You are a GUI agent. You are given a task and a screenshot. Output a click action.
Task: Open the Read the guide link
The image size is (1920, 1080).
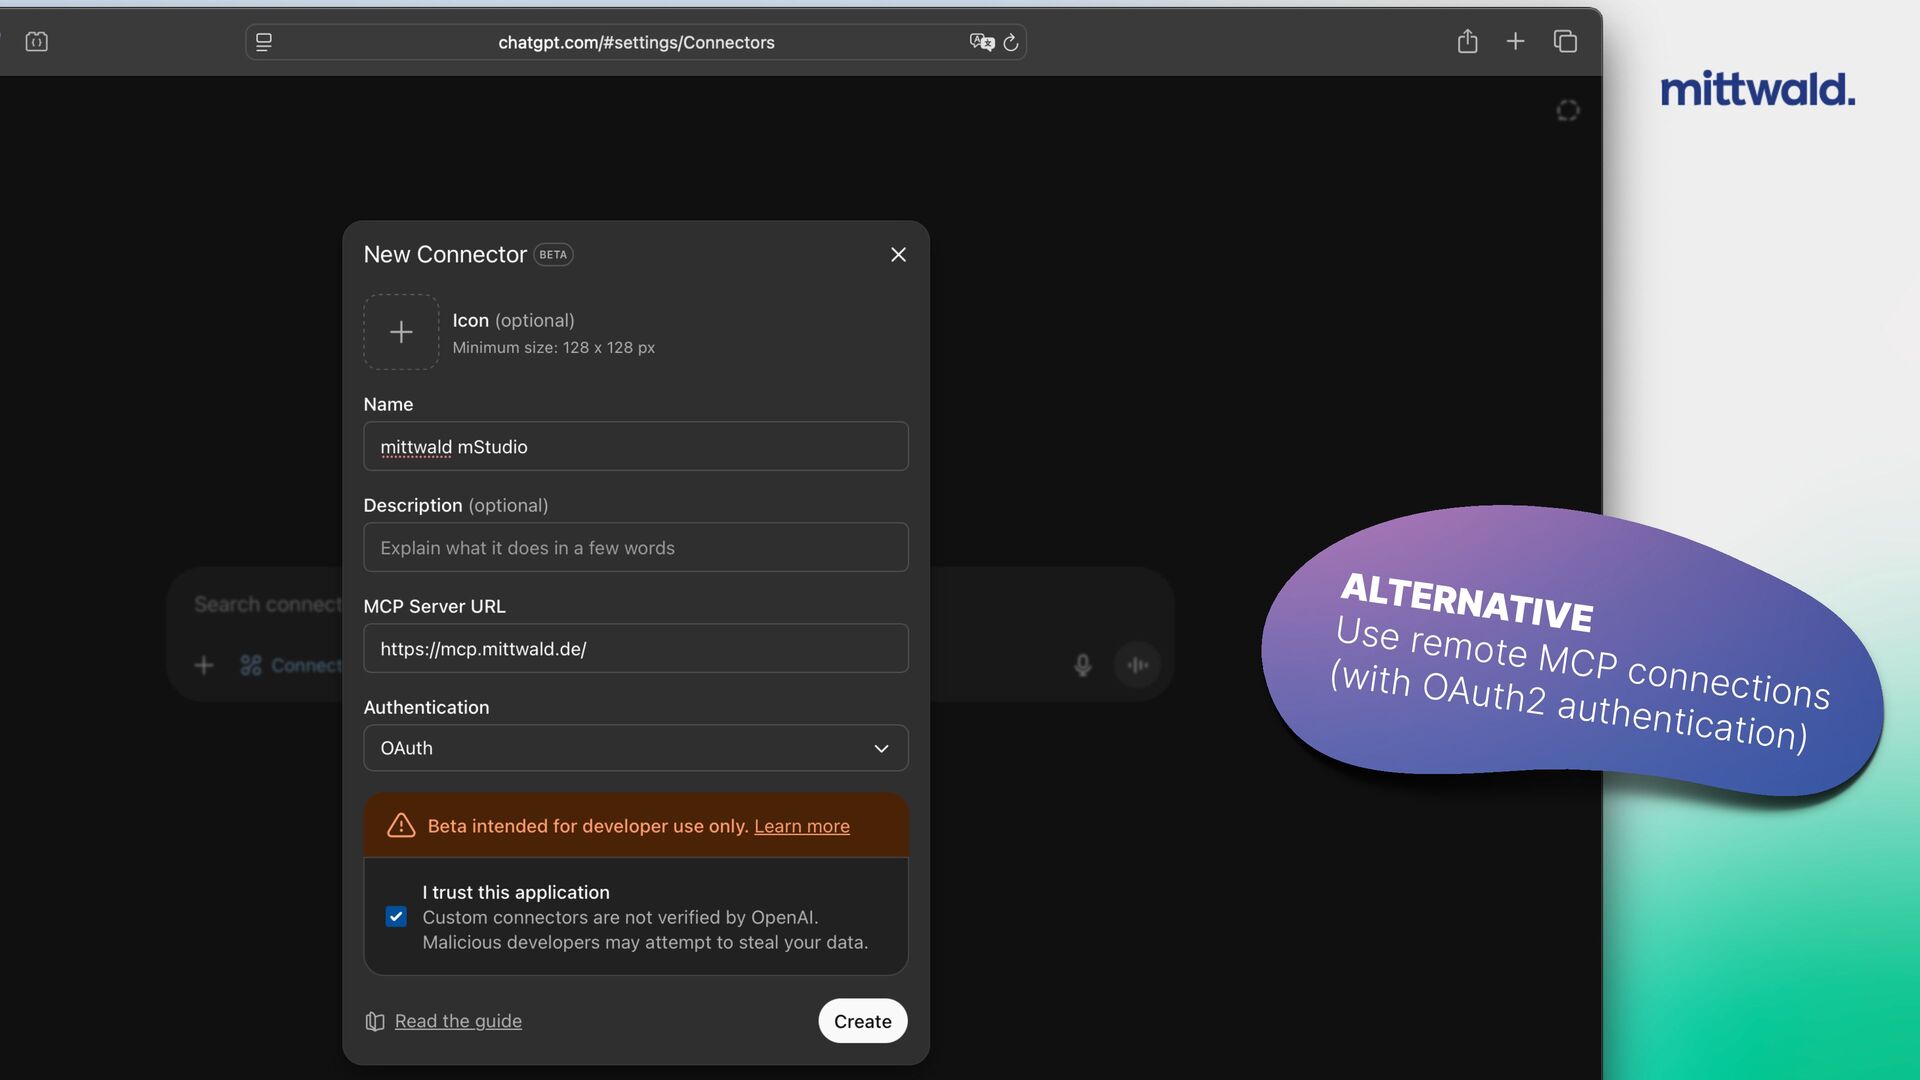pos(457,1021)
